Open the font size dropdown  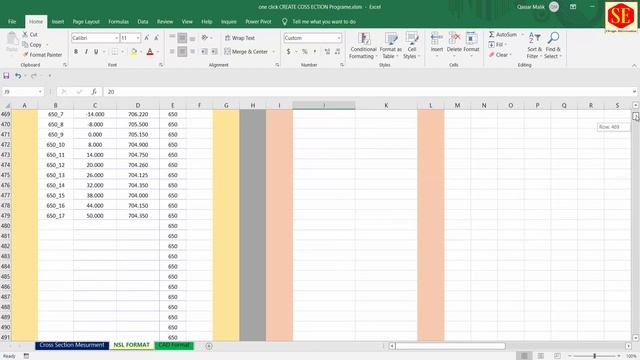pyautogui.click(x=138, y=38)
